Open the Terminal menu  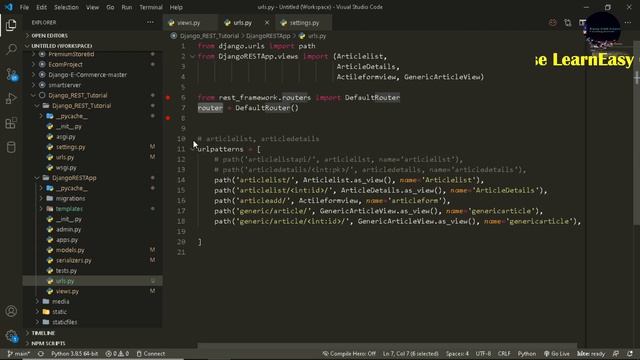click(x=151, y=7)
